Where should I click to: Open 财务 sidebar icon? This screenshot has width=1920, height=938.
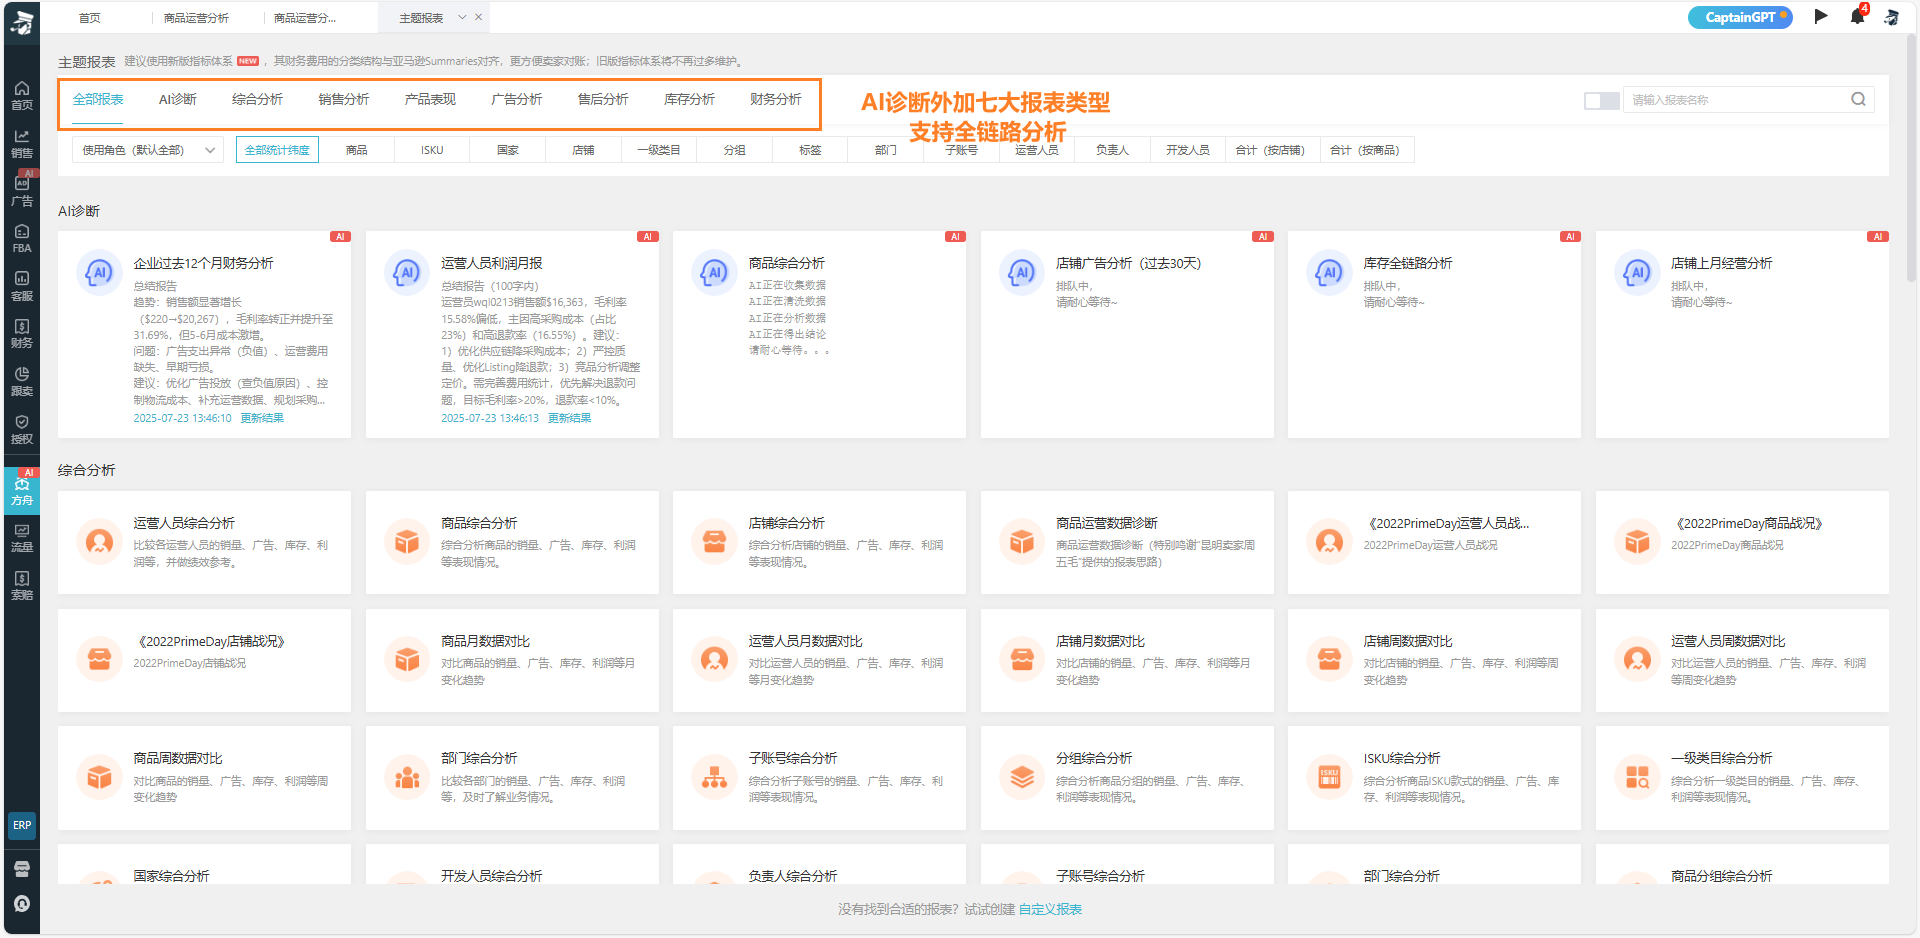coord(21,334)
